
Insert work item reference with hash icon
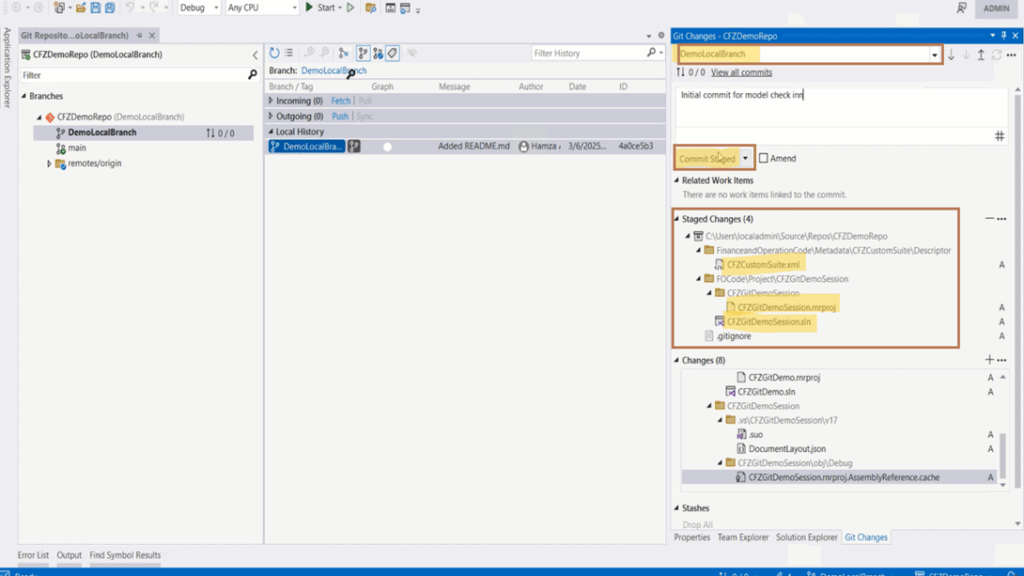click(999, 136)
